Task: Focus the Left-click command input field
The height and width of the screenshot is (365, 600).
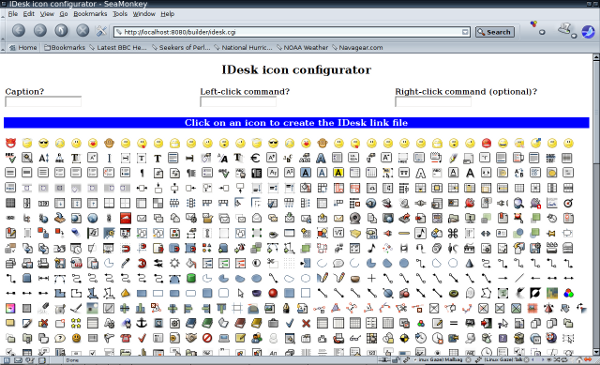Action: pos(238,102)
